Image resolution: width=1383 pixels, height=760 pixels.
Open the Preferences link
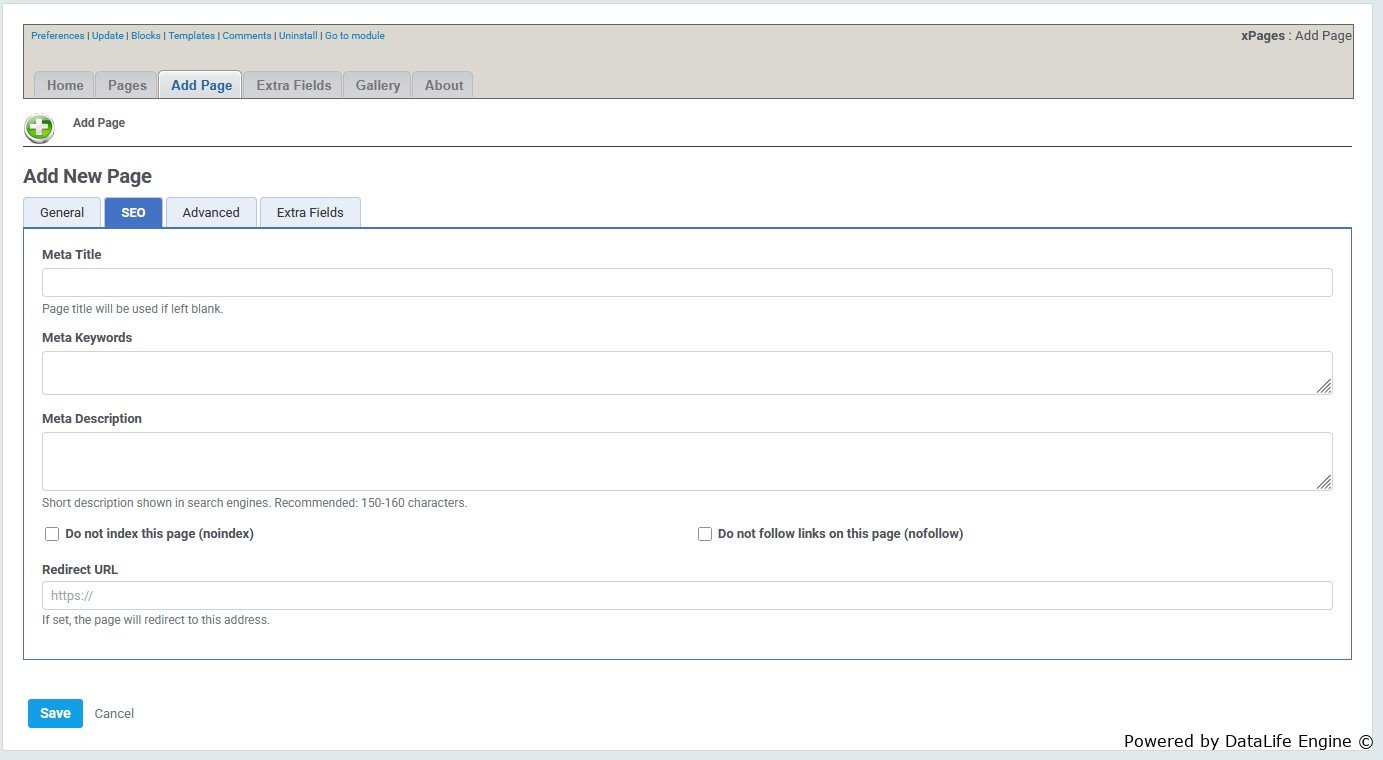[58, 36]
